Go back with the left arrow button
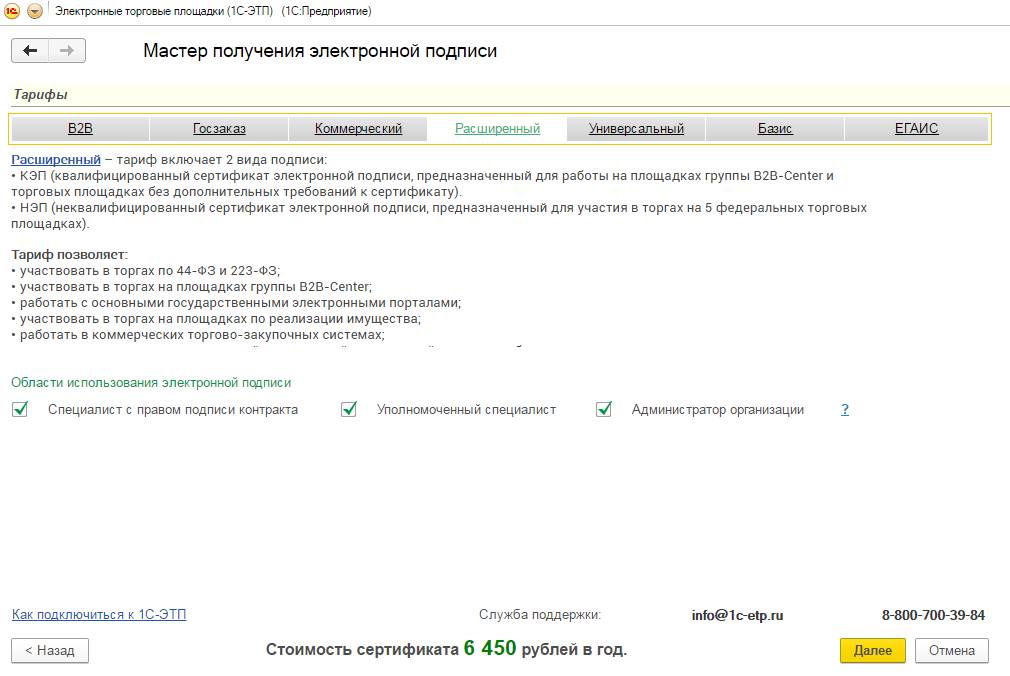 pos(30,50)
